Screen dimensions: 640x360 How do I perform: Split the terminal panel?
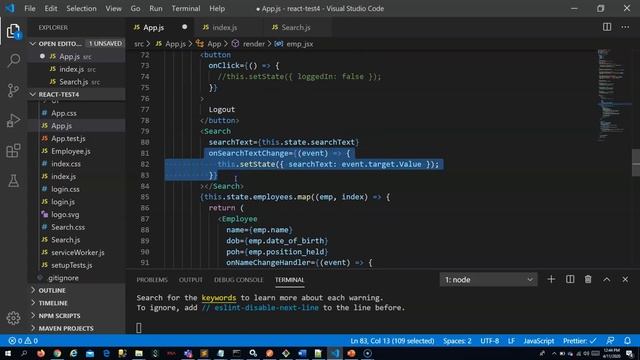[x=570, y=280]
